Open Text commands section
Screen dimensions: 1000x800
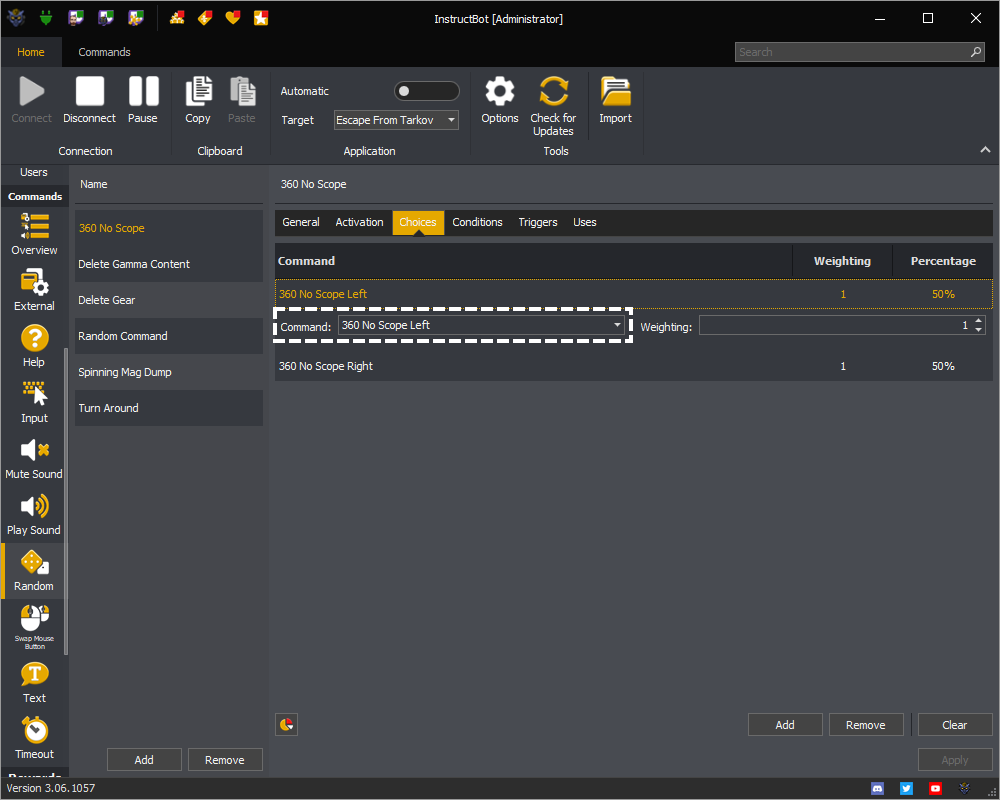34,682
